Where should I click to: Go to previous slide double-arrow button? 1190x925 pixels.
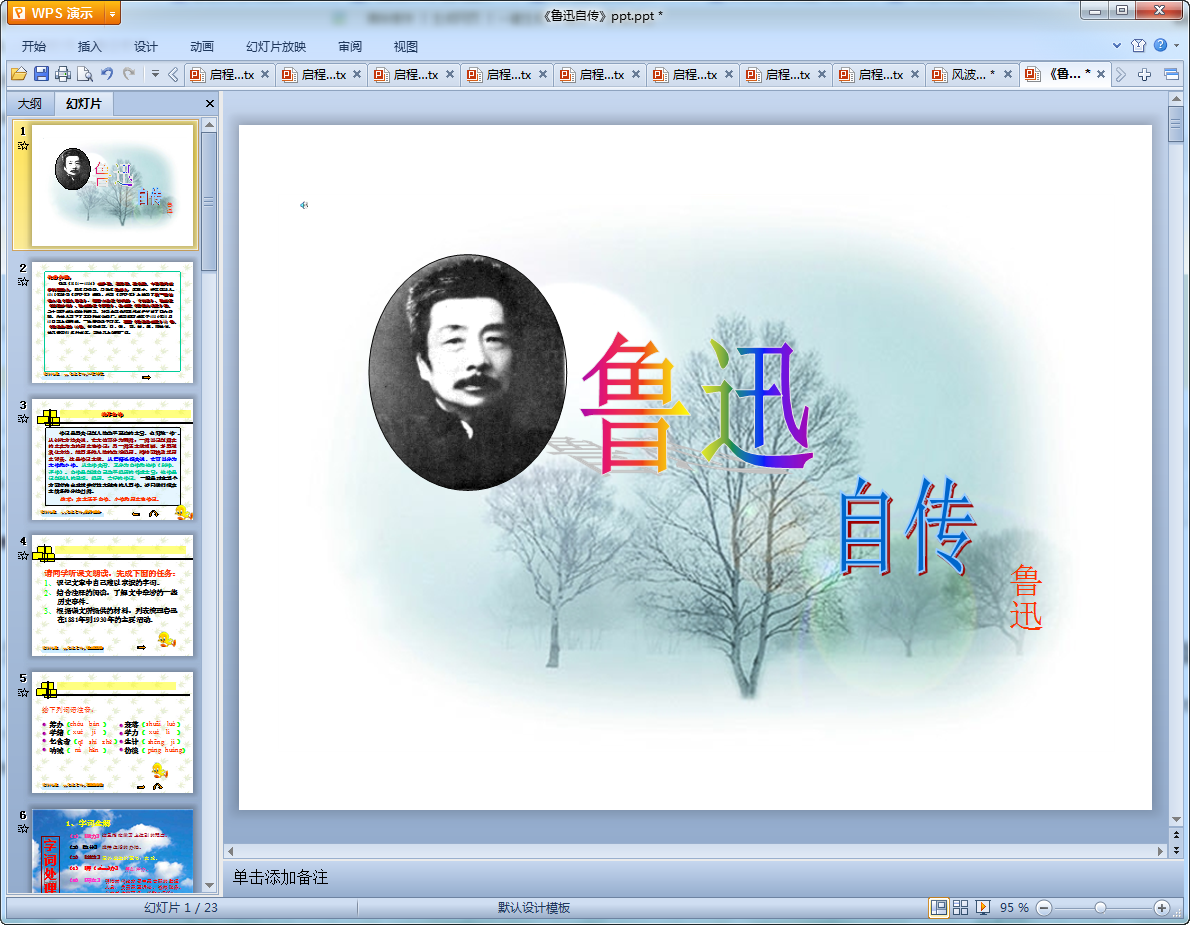(1176, 835)
